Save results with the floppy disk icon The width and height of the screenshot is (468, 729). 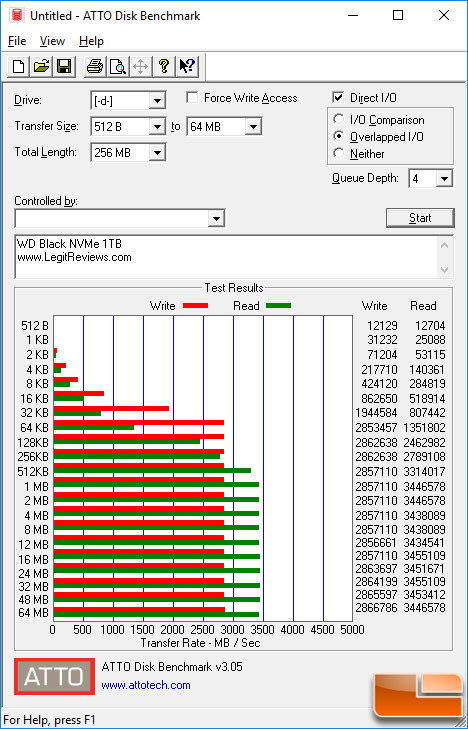[64, 66]
